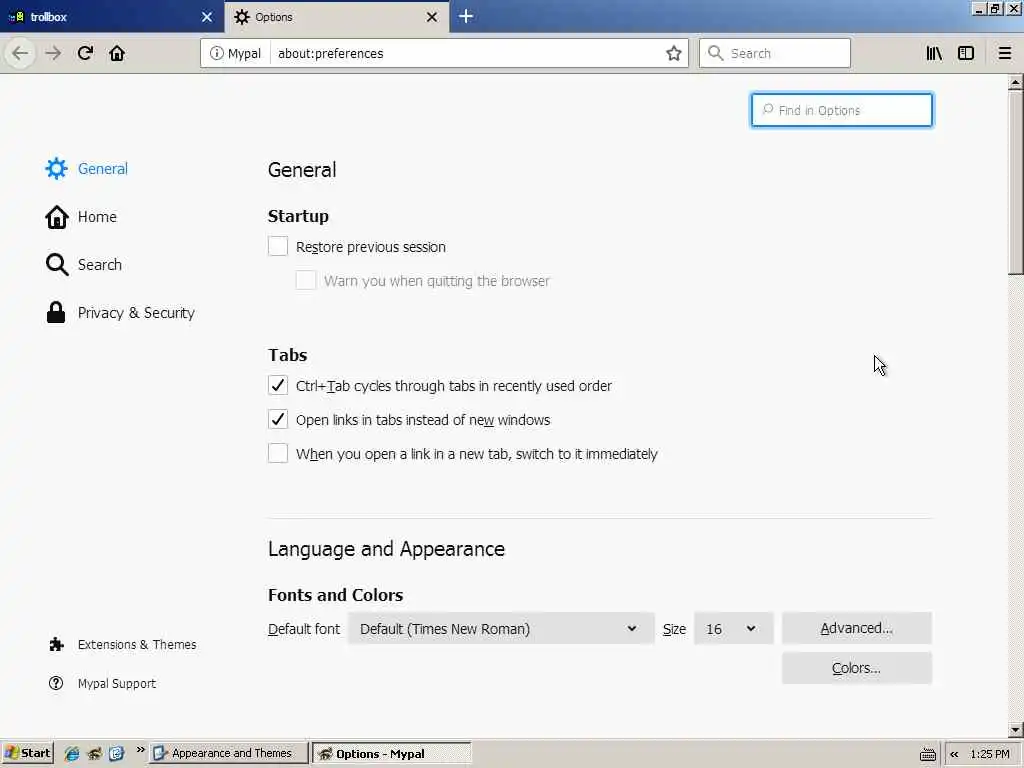Screen dimensions: 1024x768
Task: Go back with the back arrow
Action: click(x=20, y=53)
